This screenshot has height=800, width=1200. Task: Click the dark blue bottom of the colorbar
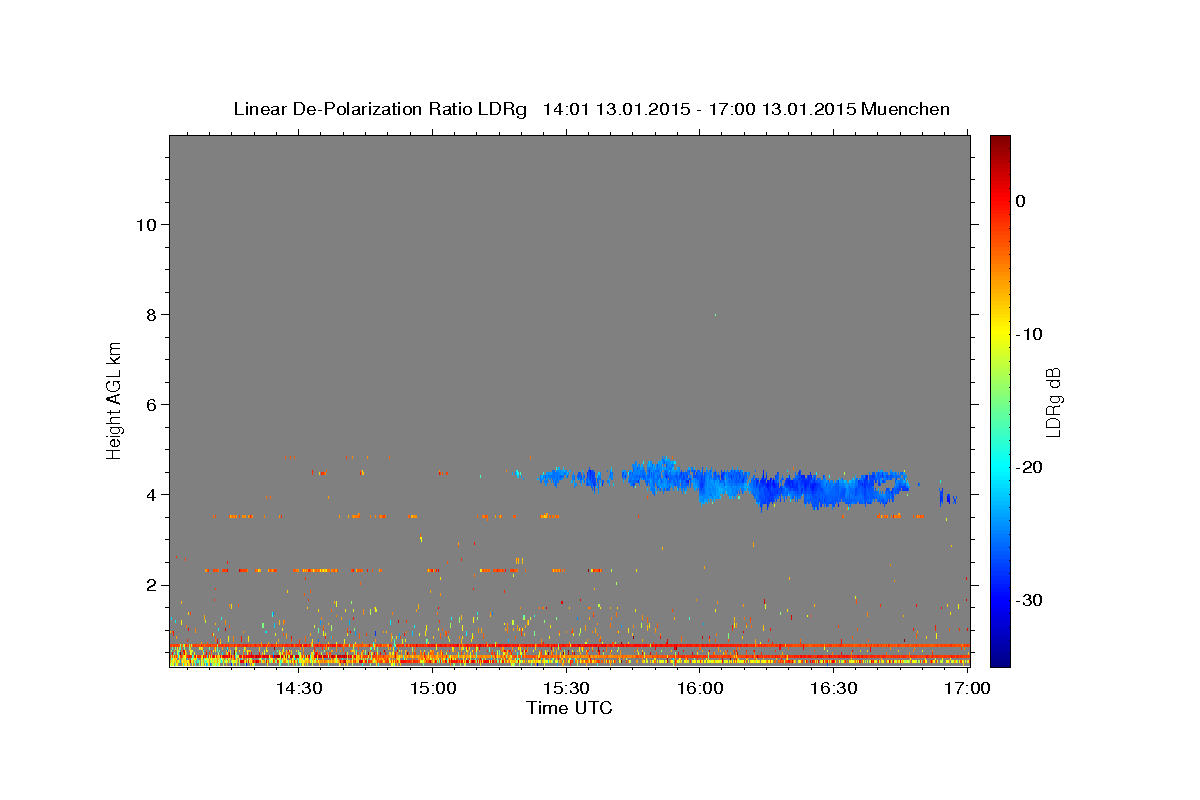click(1000, 655)
